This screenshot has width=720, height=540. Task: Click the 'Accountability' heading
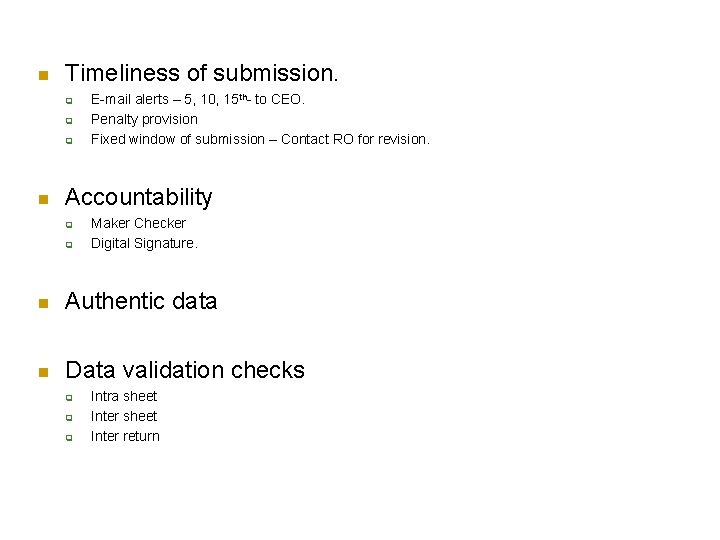point(138,197)
